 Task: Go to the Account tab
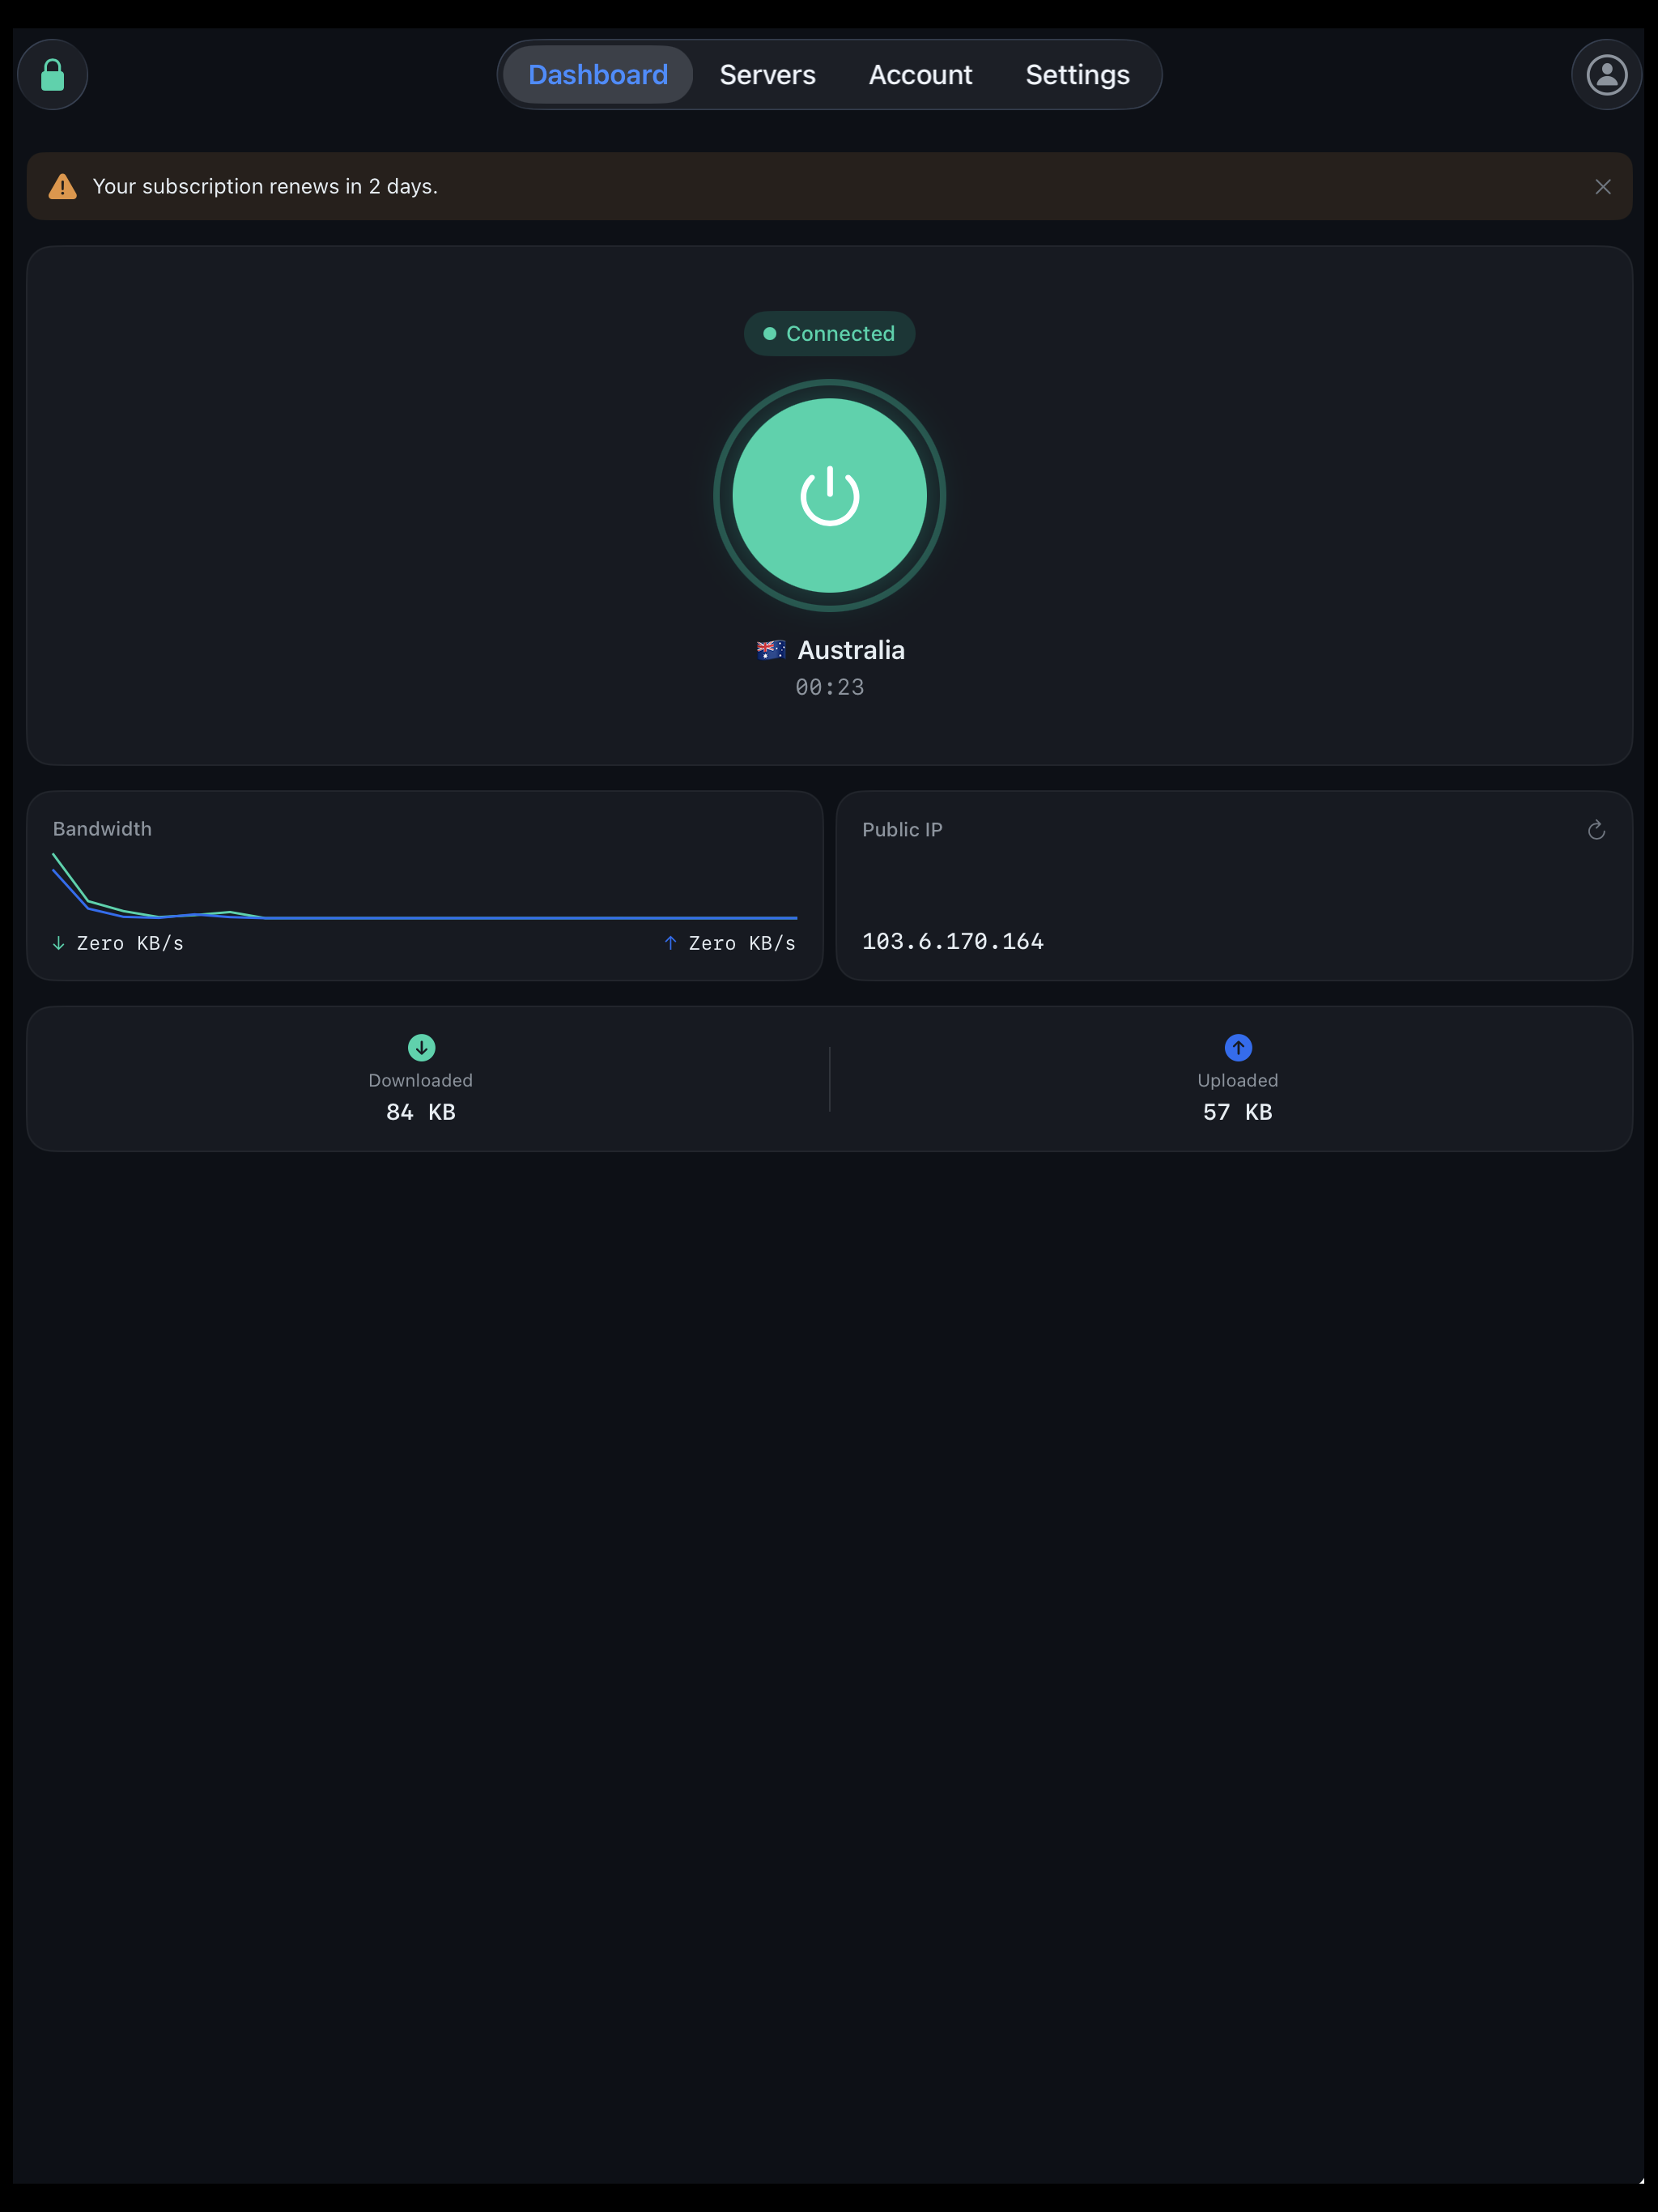tap(920, 75)
